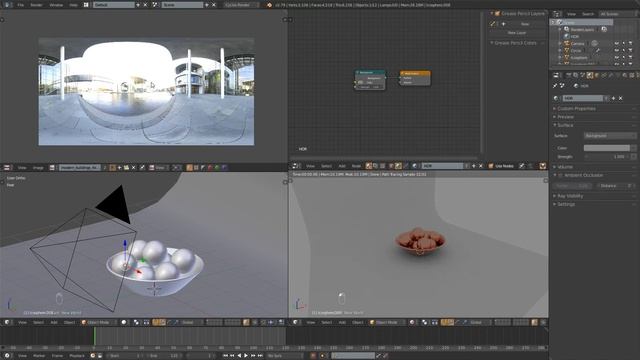Open the screen layout selector showing Default
This screenshot has height=360, width=640.
pyautogui.click(x=113, y=5)
